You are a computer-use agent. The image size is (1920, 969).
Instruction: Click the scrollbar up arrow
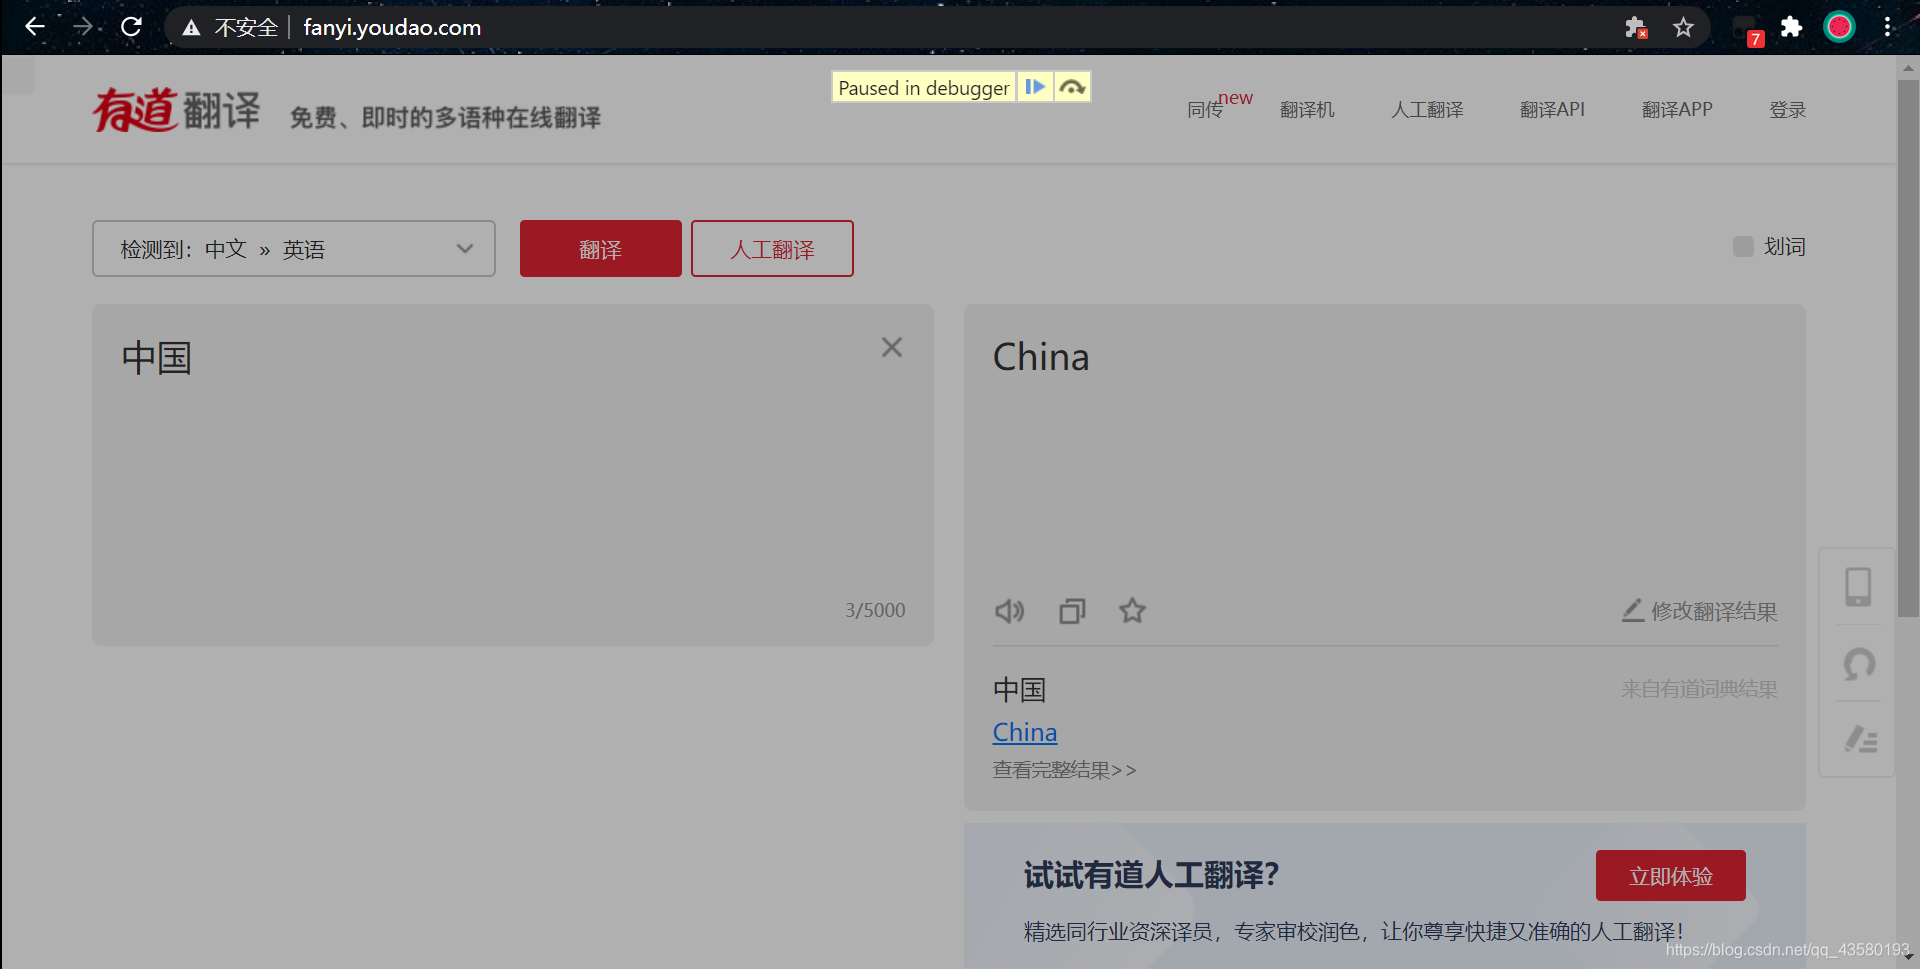pyautogui.click(x=1908, y=68)
